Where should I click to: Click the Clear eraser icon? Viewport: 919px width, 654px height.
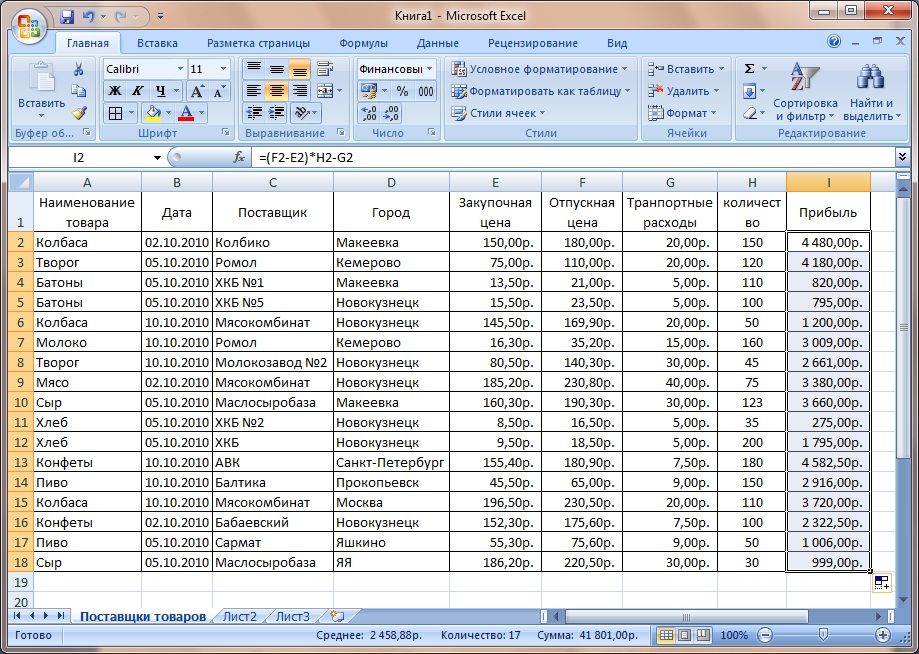coord(749,113)
